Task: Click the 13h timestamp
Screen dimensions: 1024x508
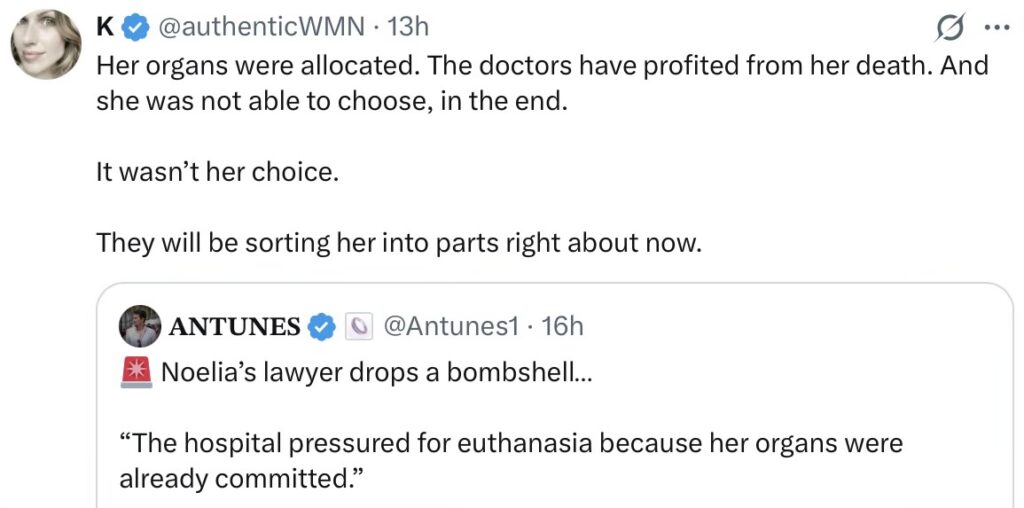Action: pos(407,28)
